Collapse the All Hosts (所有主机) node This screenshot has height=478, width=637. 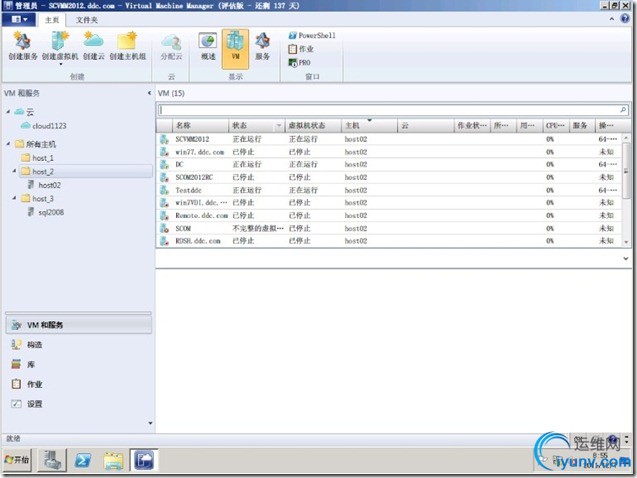click(8, 144)
